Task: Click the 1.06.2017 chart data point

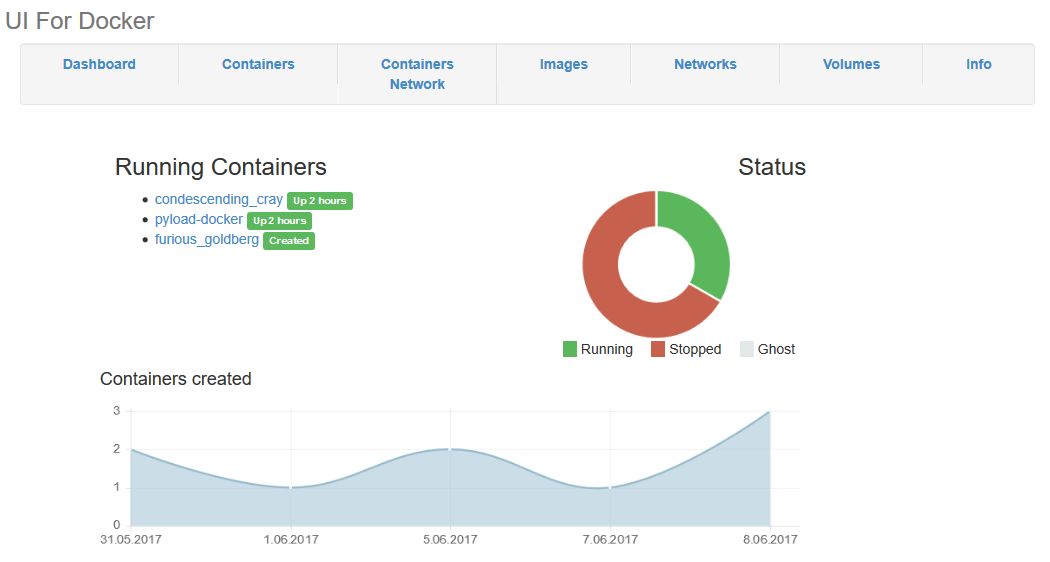Action: coord(291,488)
